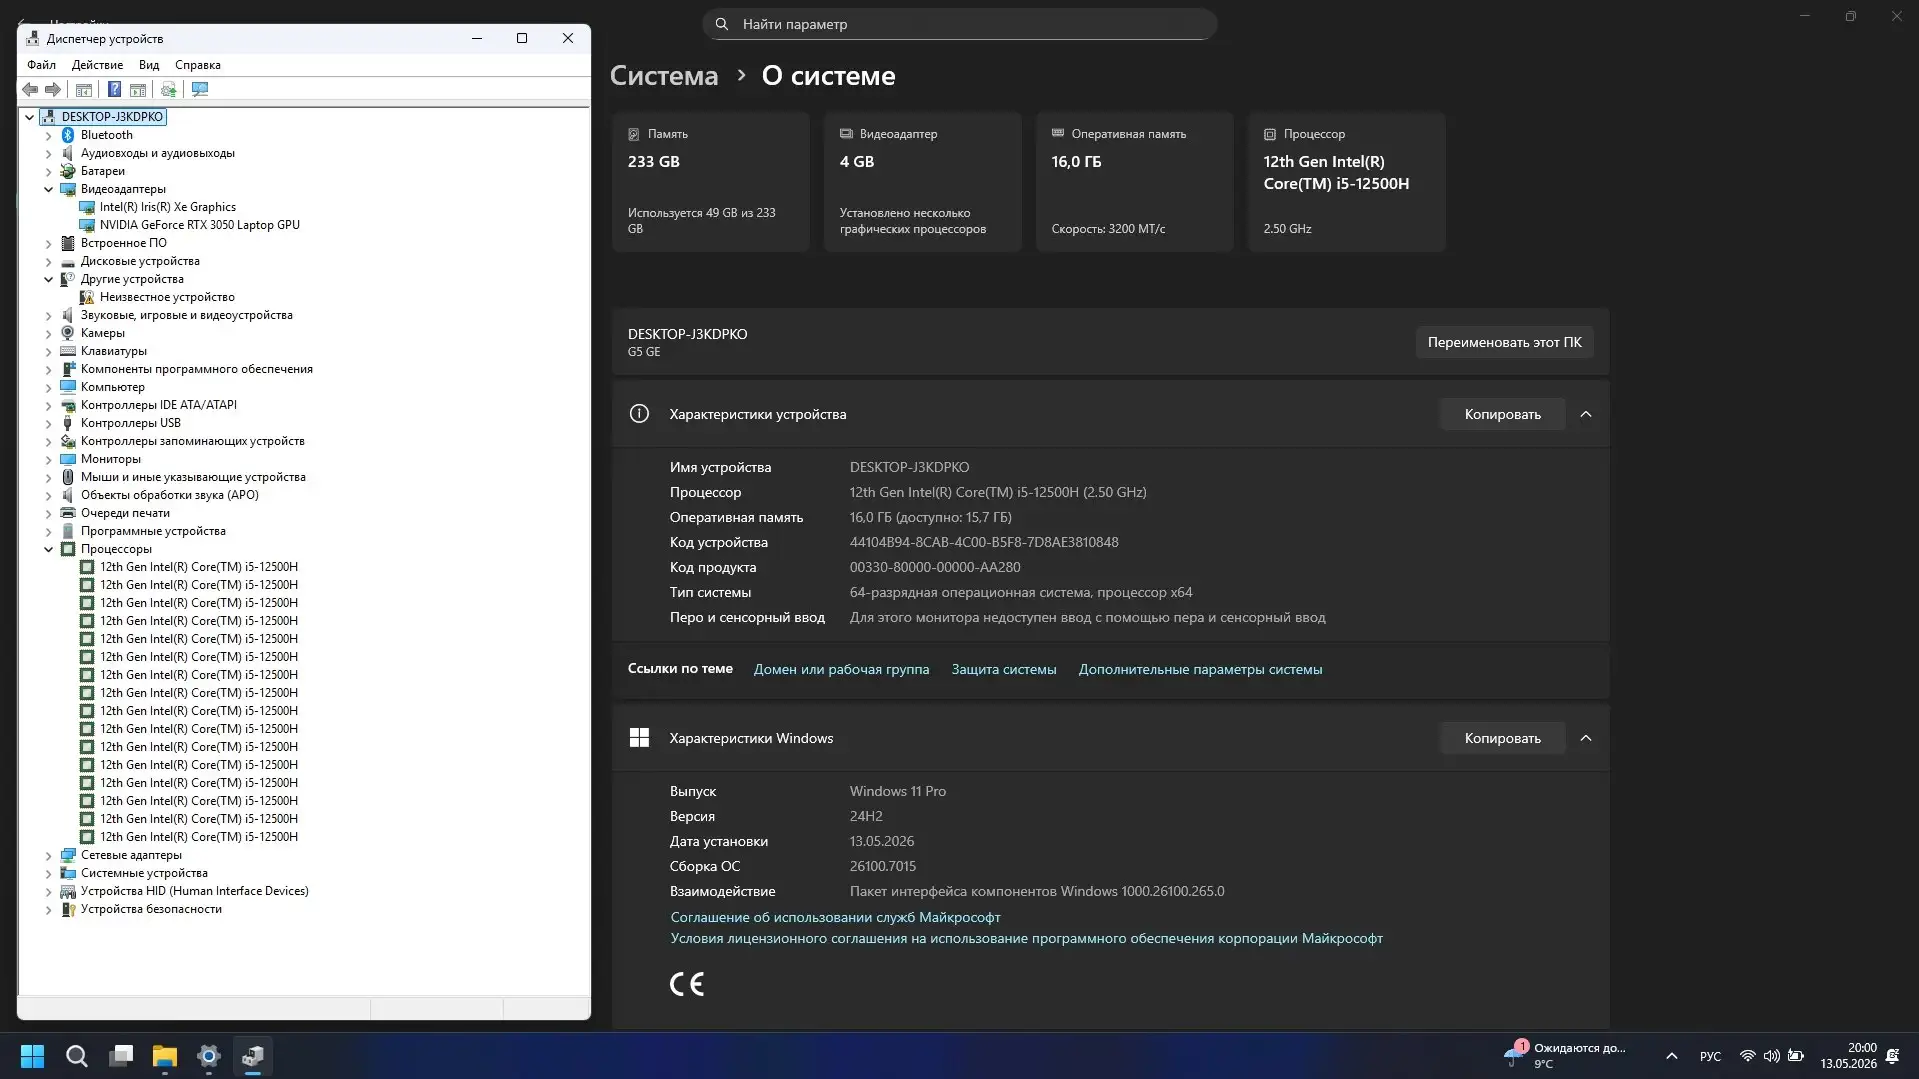Open the Оперативная память card
Viewport: 1919px width, 1079px height.
1134,182
